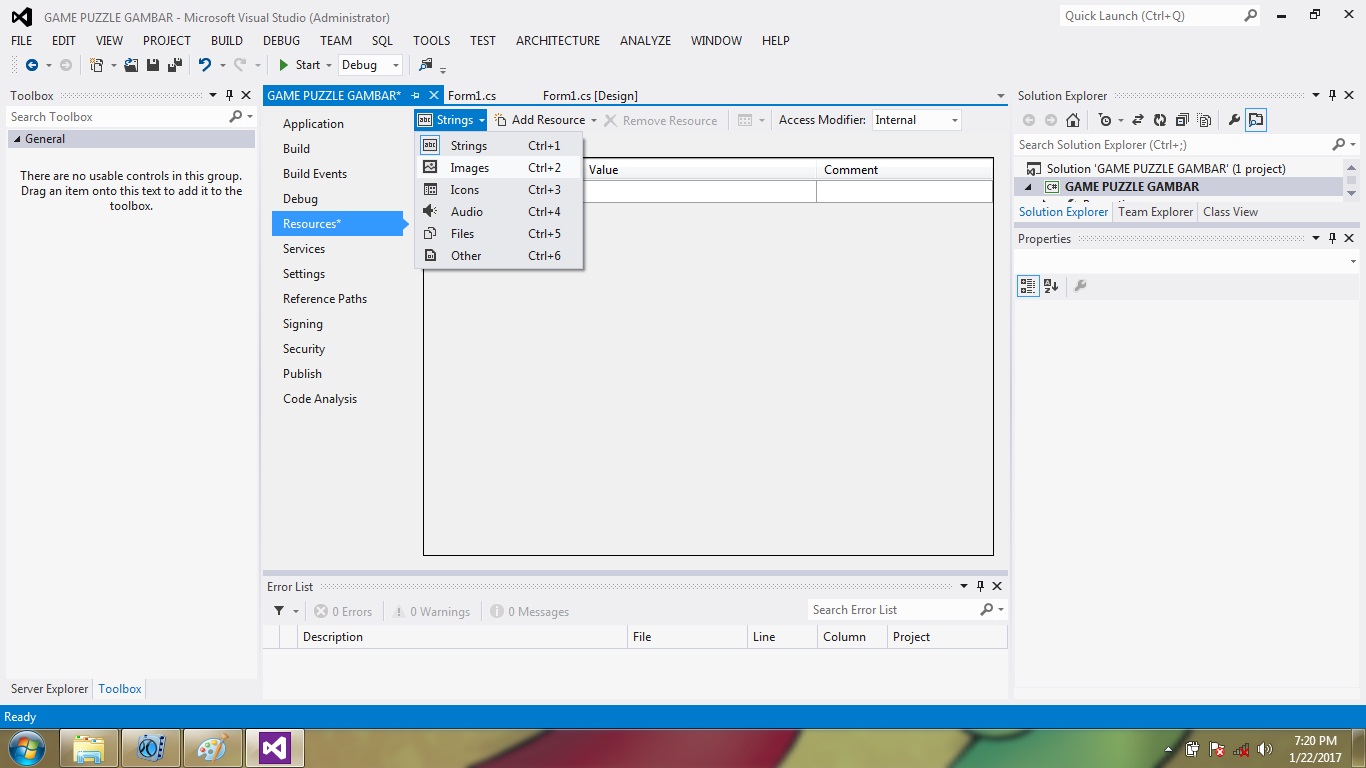
Task: Click the Pending Changes Filter clock icon
Action: pos(1104,120)
